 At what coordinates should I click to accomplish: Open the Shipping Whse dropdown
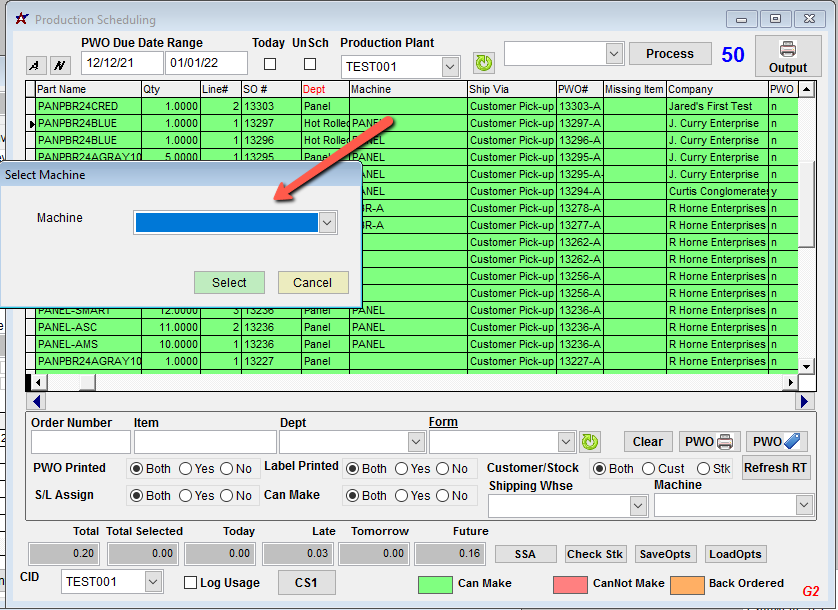pyautogui.click(x=638, y=506)
